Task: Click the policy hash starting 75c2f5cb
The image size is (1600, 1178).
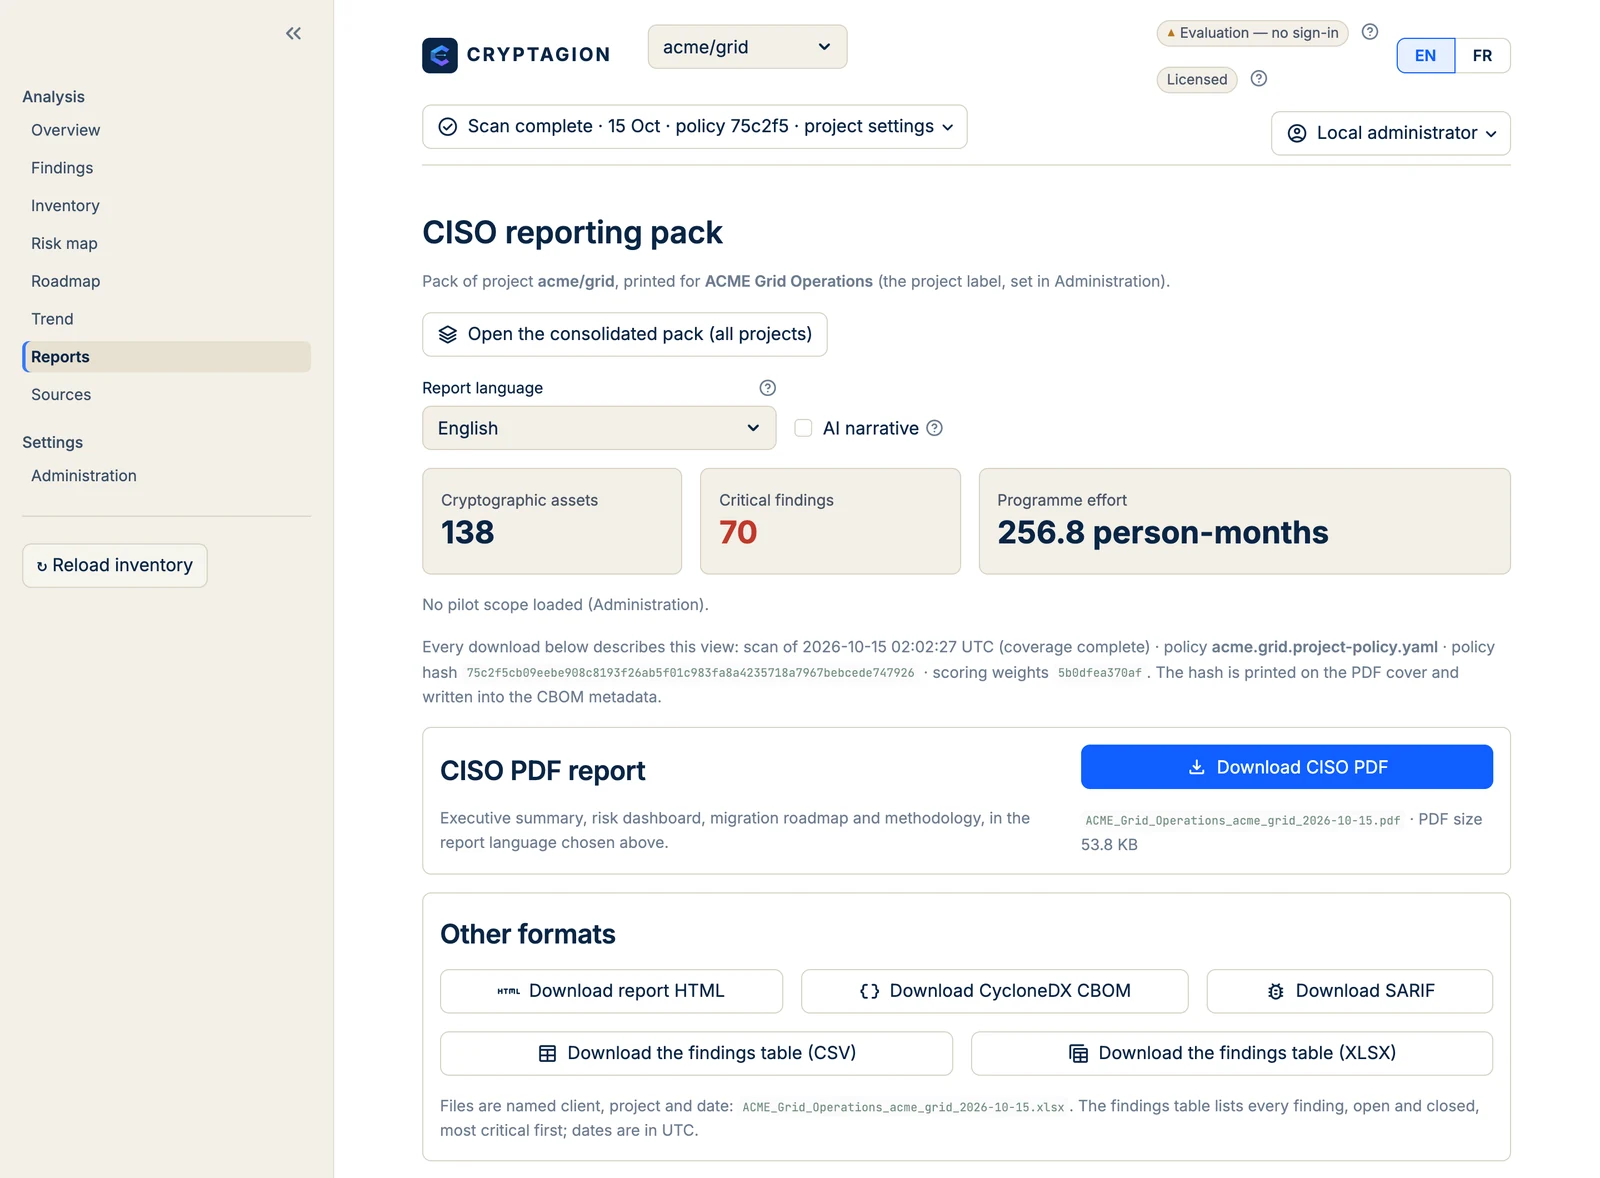Action: tap(690, 673)
